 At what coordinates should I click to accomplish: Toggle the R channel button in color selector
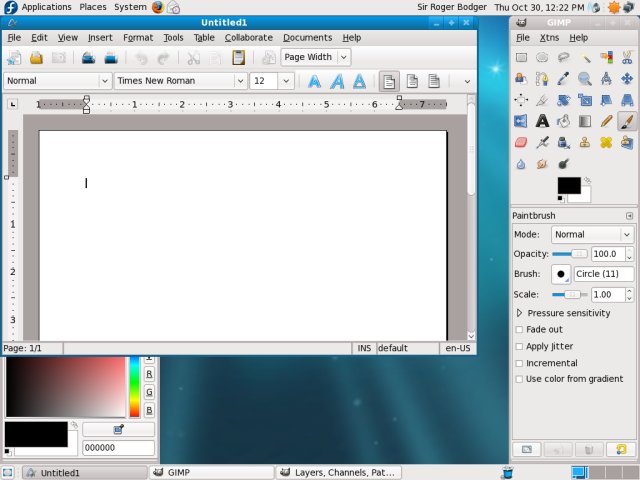(x=149, y=374)
